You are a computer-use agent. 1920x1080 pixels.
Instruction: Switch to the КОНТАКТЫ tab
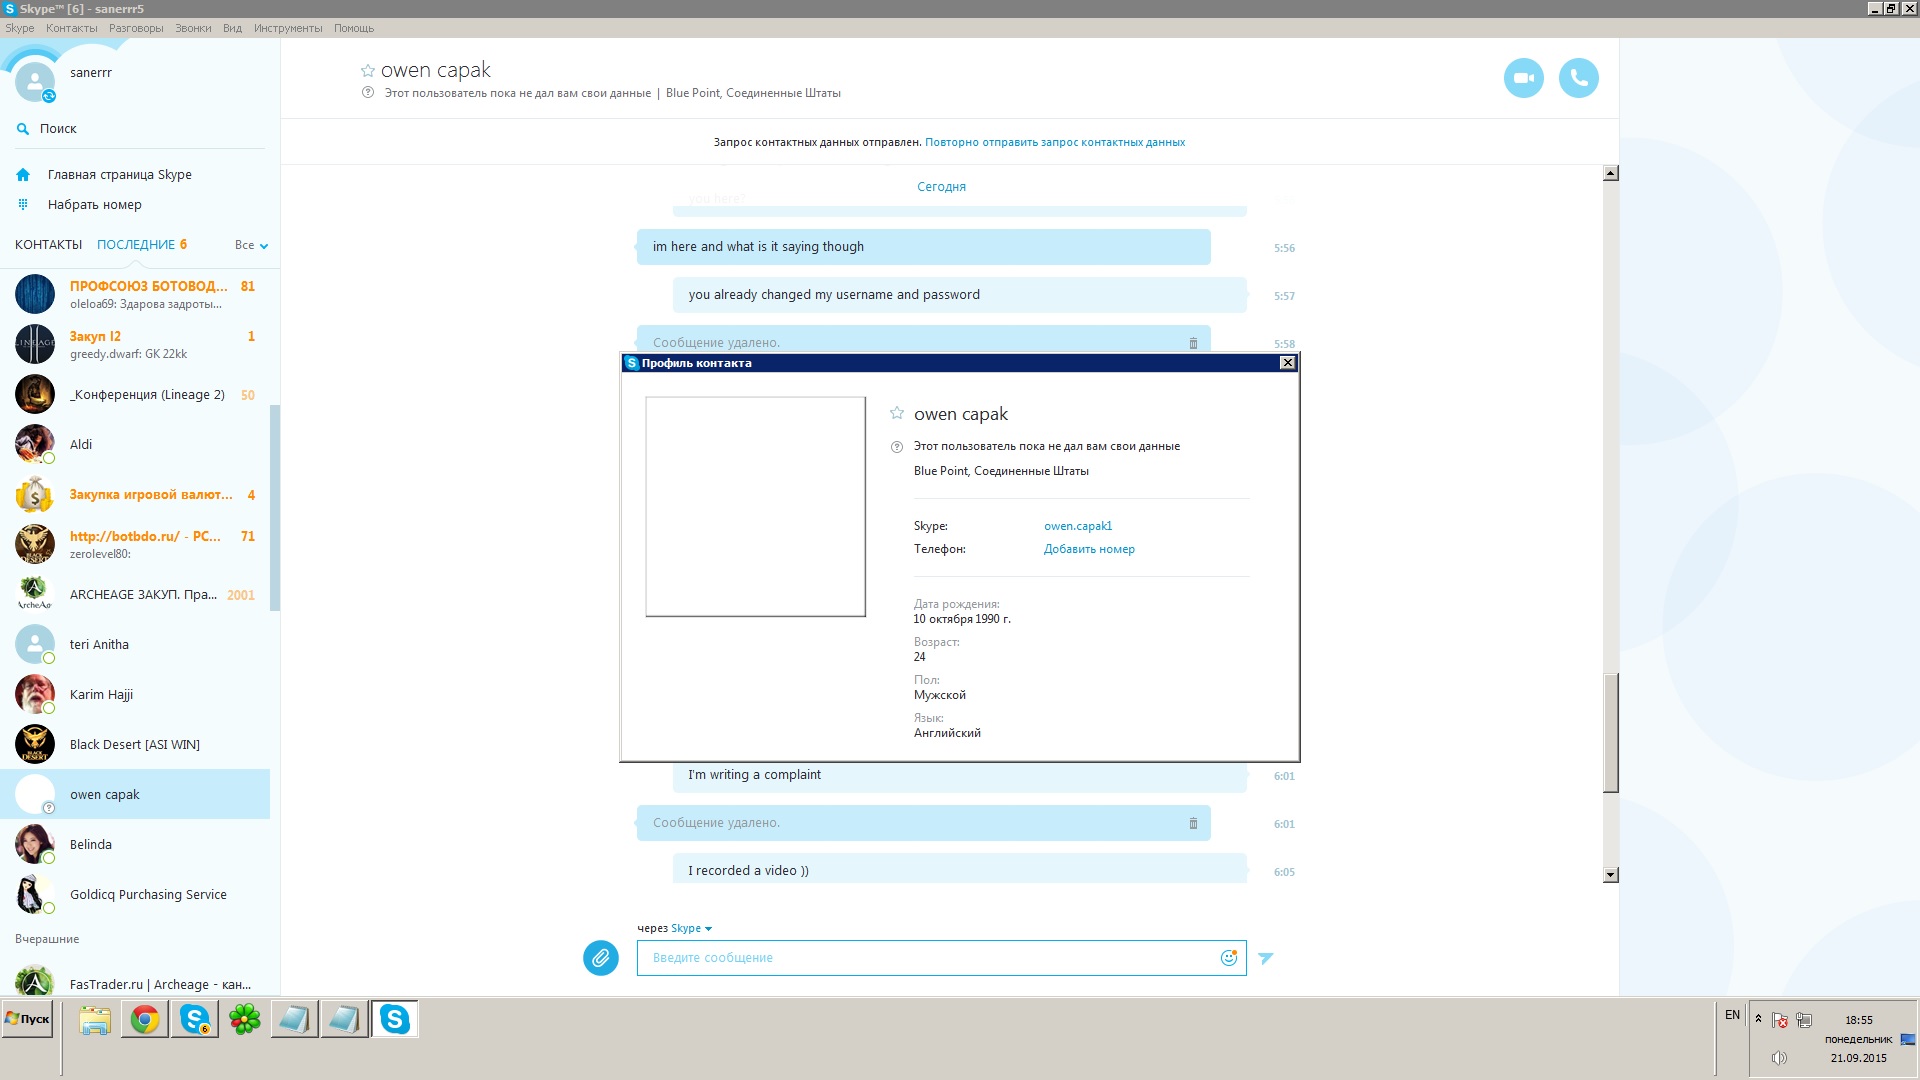(x=48, y=245)
